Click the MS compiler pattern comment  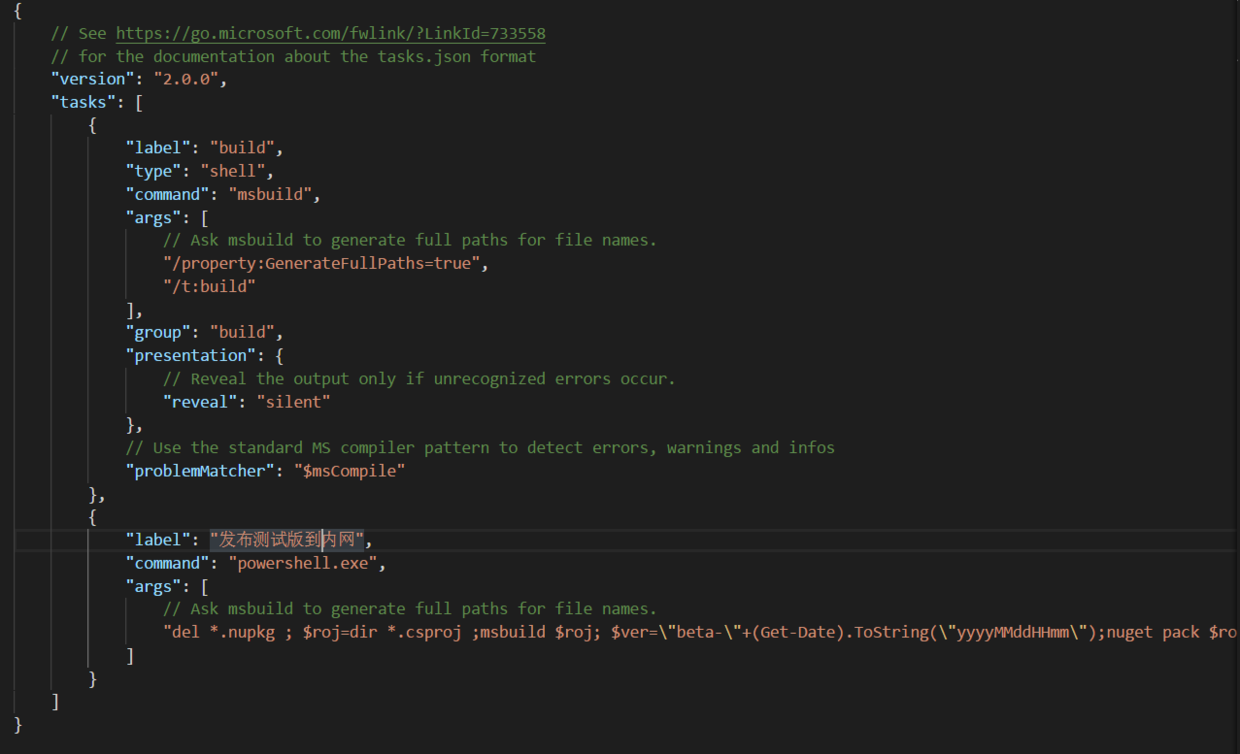[480, 447]
